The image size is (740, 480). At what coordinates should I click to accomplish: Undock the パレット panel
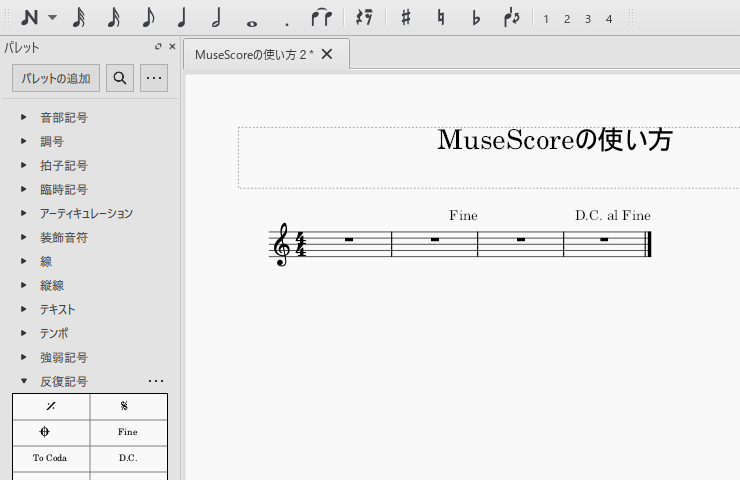pyautogui.click(x=158, y=46)
